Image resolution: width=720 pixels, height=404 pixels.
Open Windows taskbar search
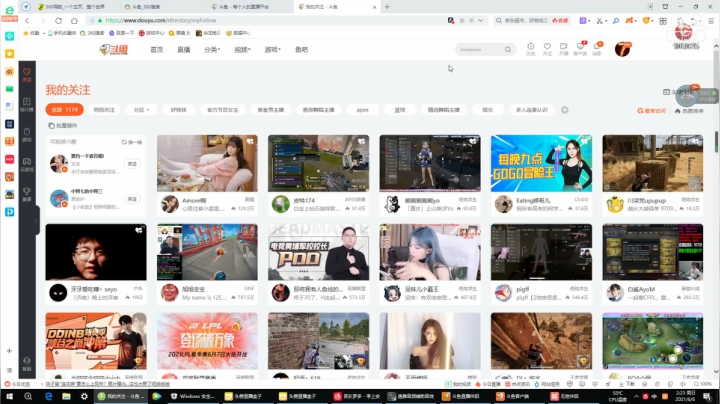coord(28,396)
